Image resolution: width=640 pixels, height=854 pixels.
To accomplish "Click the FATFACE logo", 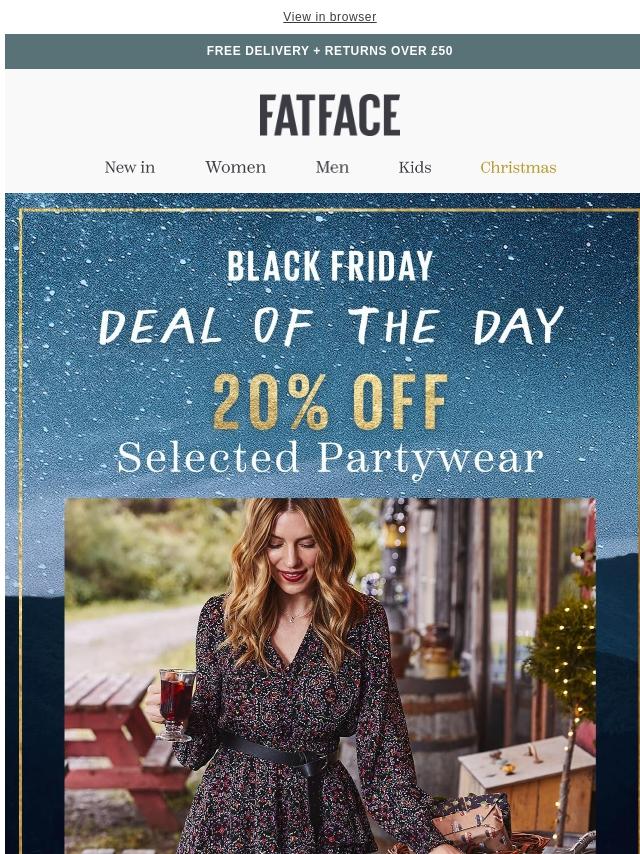I will click(x=330, y=115).
